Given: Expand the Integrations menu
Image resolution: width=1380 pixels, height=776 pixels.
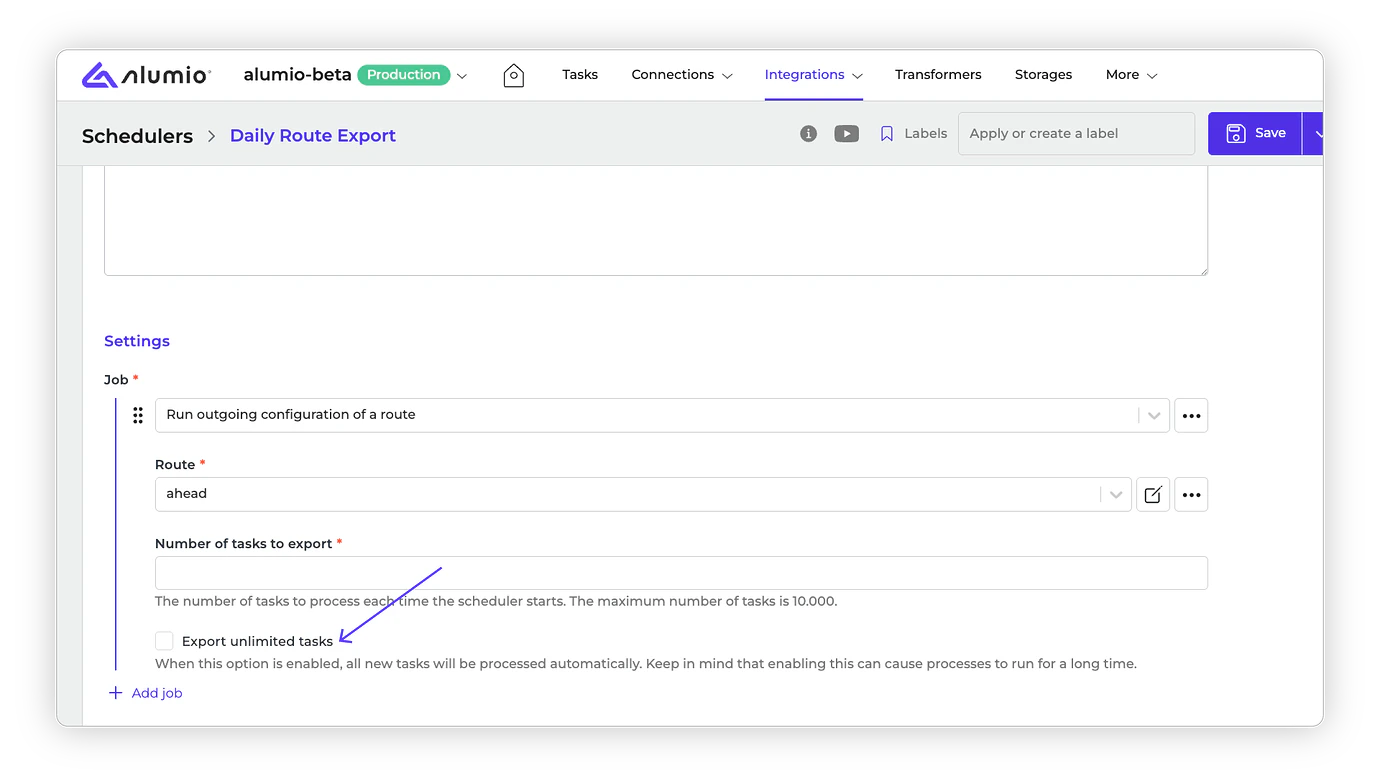Looking at the screenshot, I should (814, 75).
